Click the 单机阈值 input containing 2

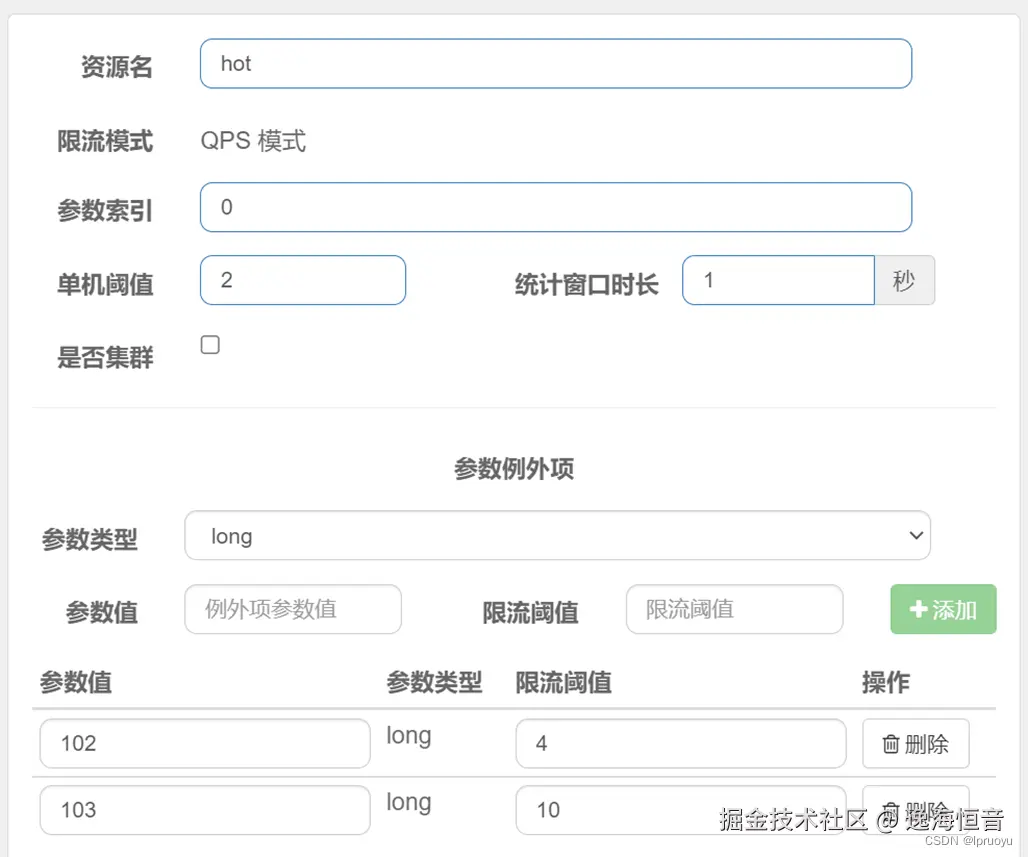coord(302,280)
